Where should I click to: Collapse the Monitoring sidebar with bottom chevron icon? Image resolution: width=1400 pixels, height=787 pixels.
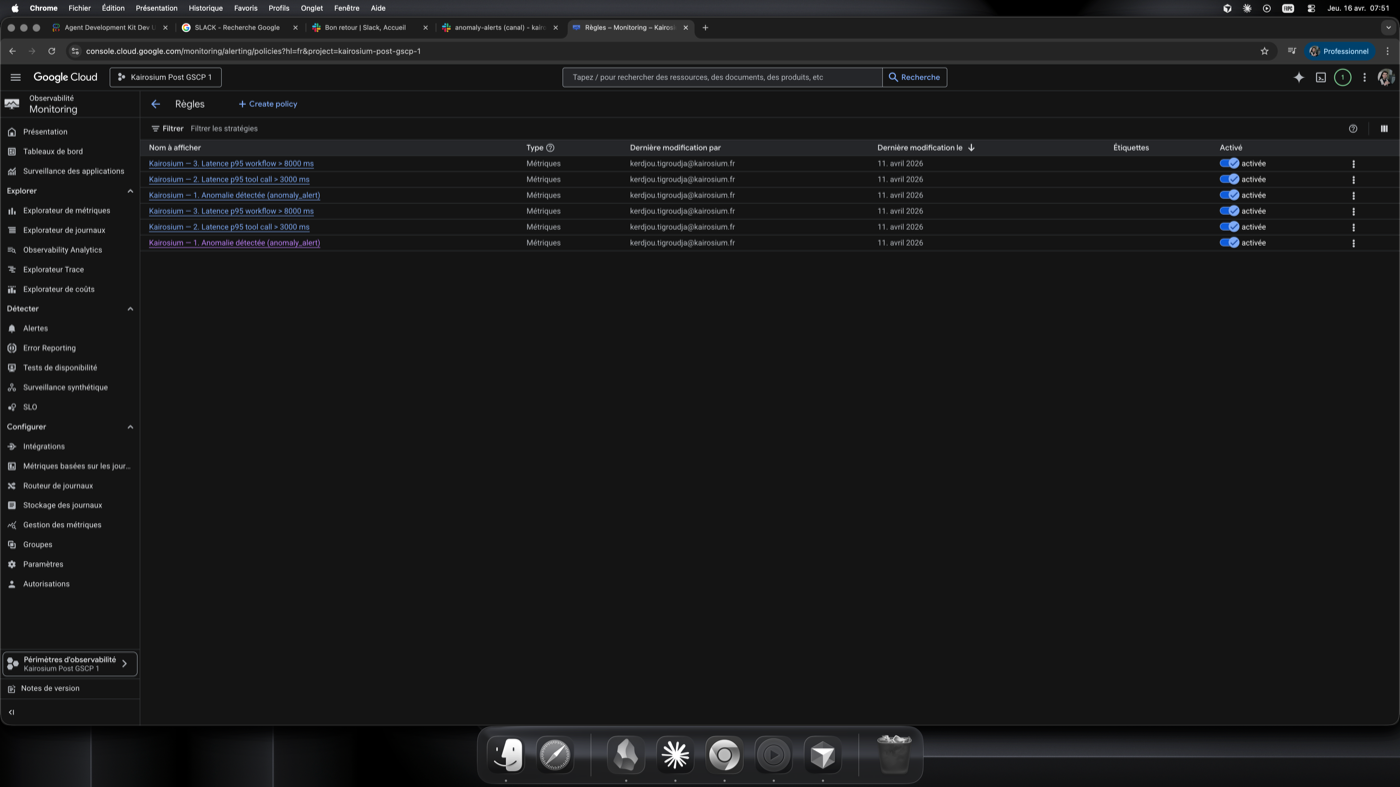pos(12,712)
